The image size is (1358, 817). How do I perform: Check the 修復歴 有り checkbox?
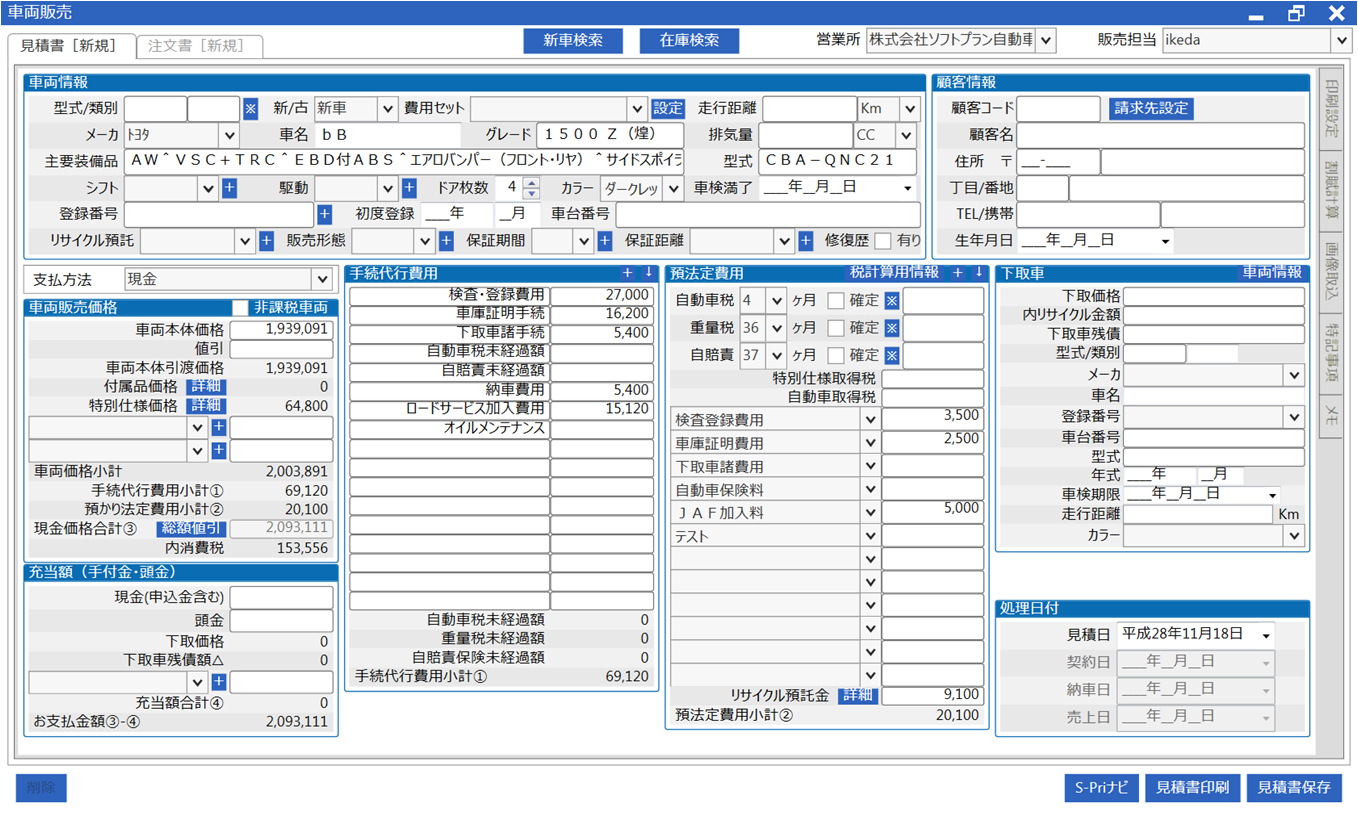click(x=882, y=241)
